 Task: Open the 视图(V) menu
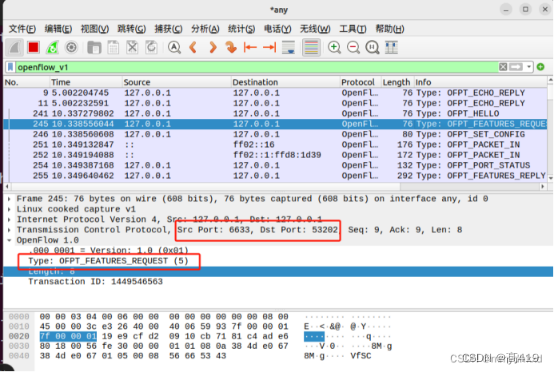[x=95, y=29]
